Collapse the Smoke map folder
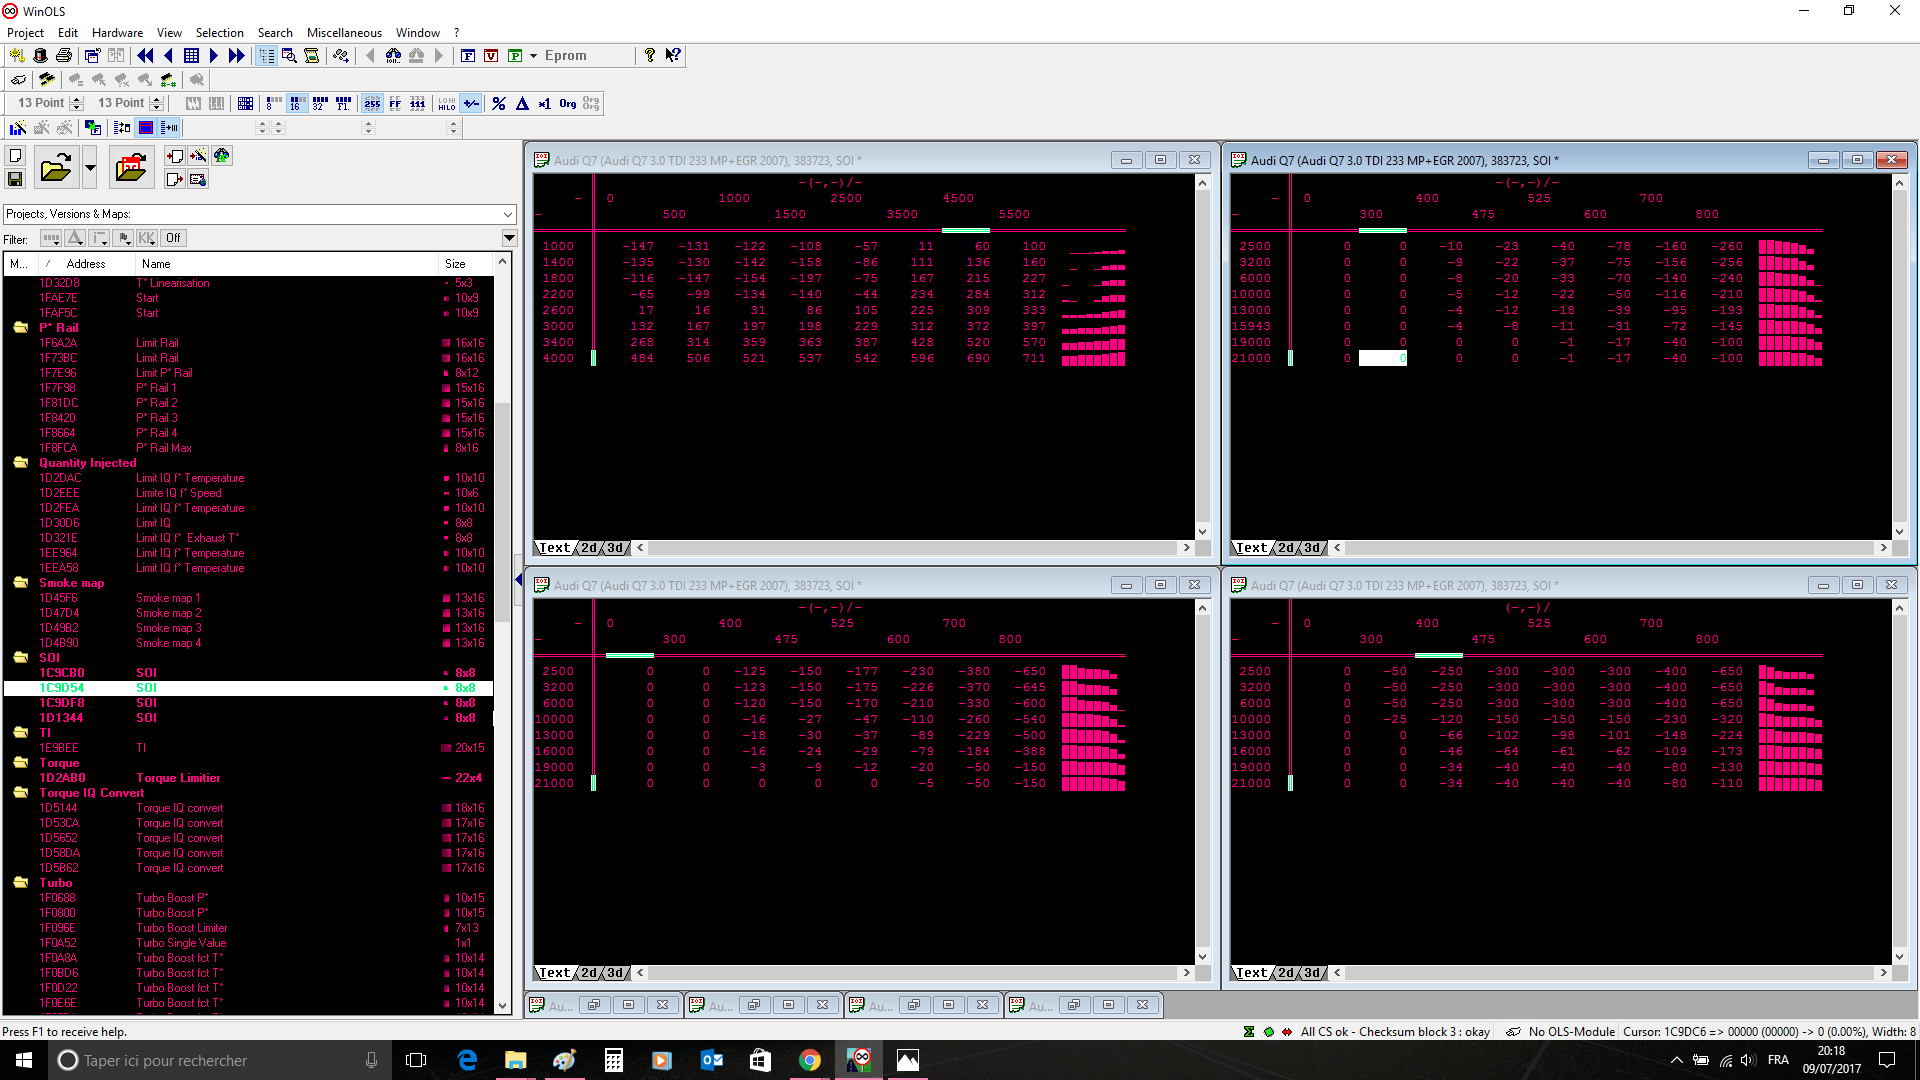1920x1080 pixels. click(20, 583)
